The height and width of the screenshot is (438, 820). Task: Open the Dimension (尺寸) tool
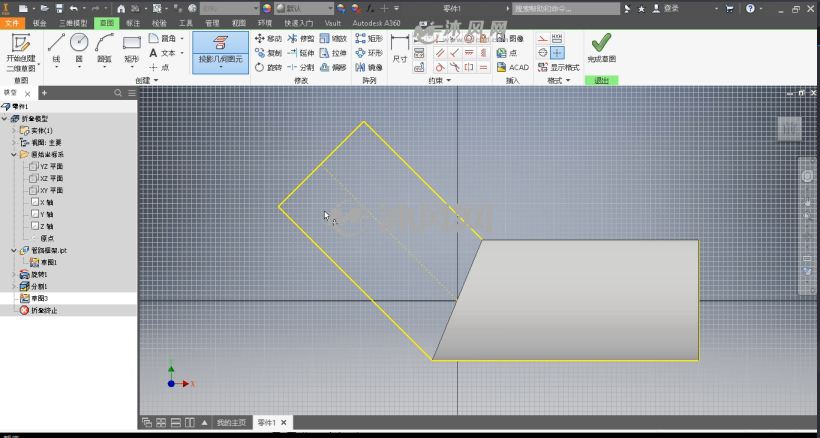tap(400, 50)
